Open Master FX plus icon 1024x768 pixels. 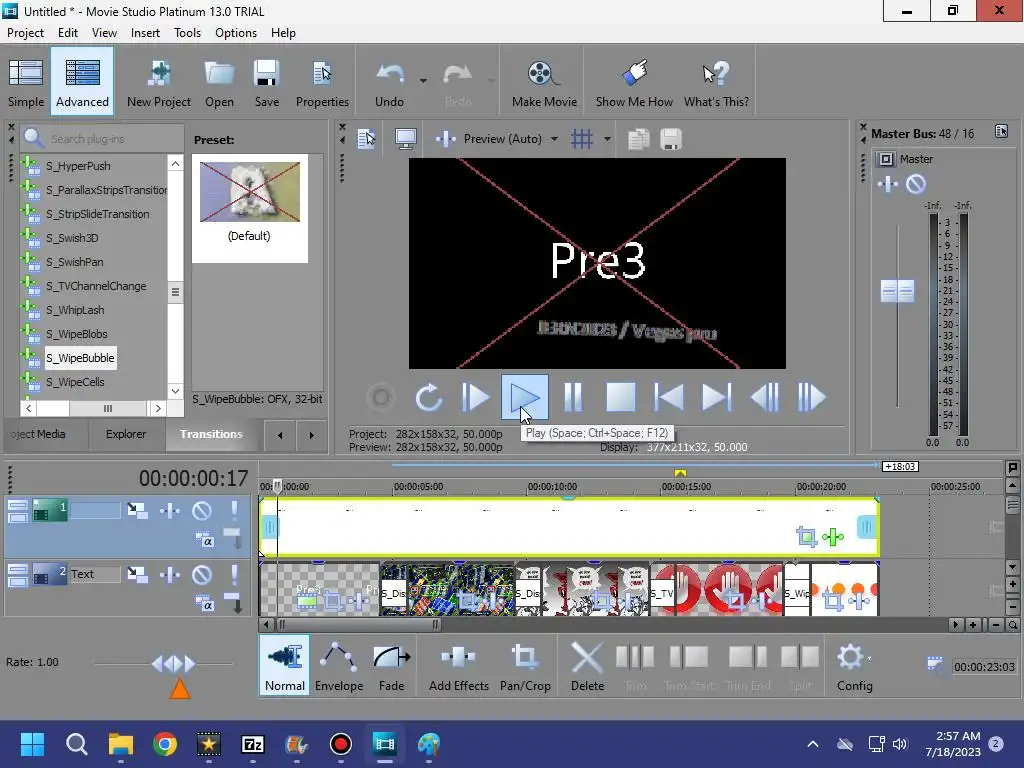[x=888, y=184]
